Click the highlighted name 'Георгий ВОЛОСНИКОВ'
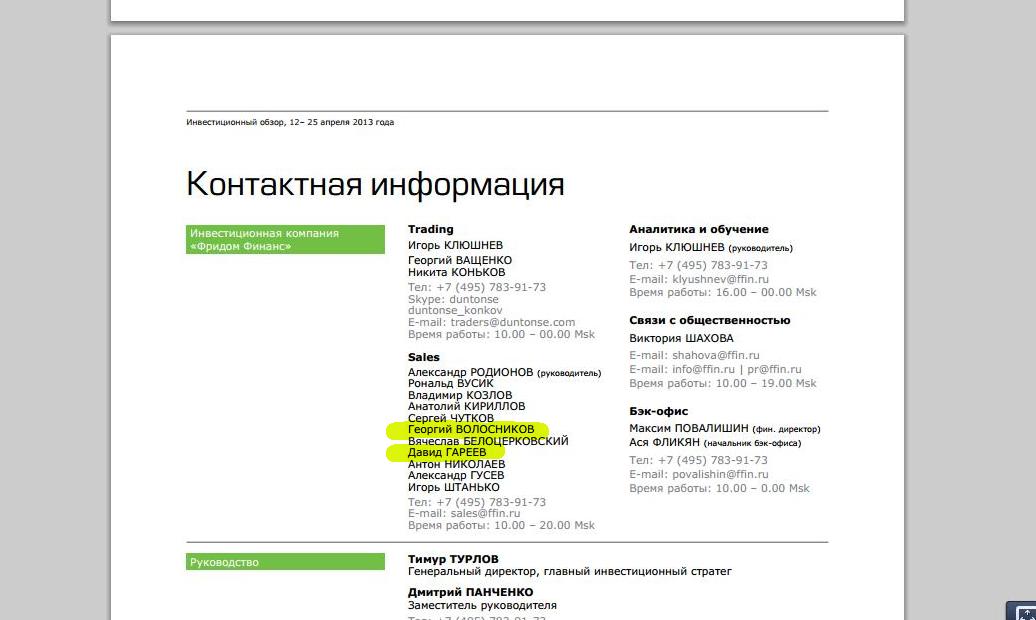 [x=471, y=430]
